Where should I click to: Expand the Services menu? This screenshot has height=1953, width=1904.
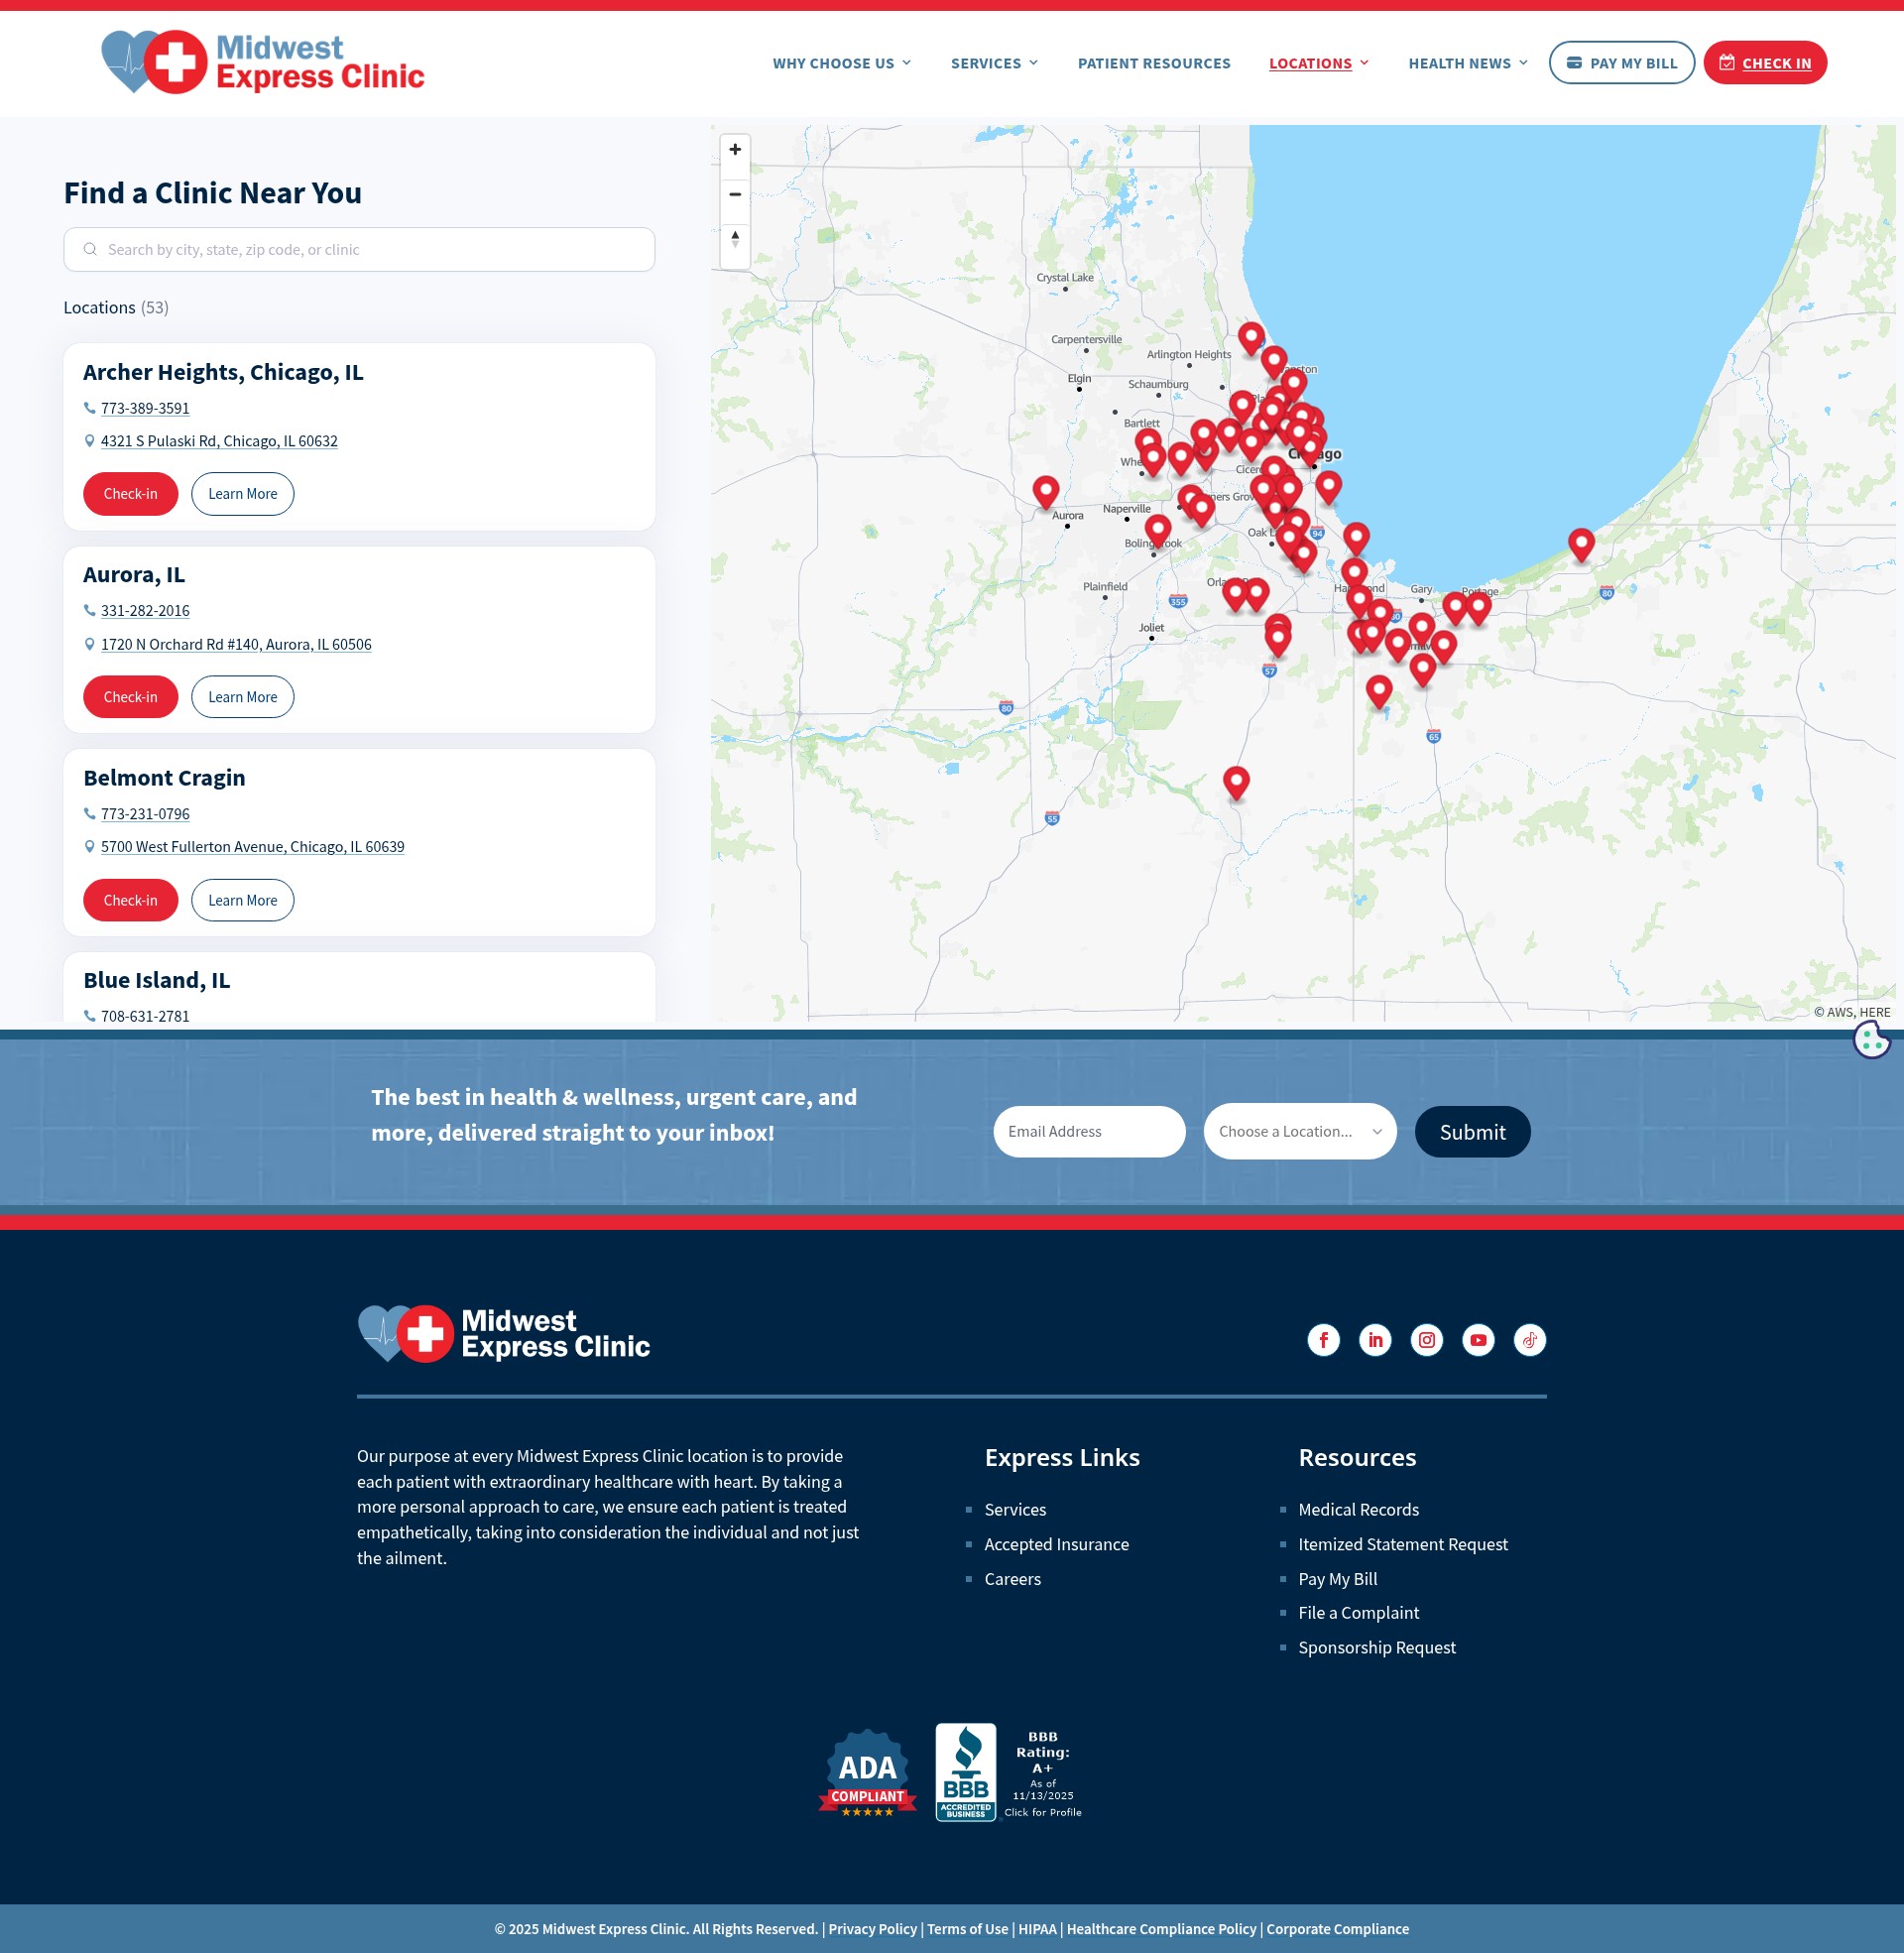(x=995, y=63)
